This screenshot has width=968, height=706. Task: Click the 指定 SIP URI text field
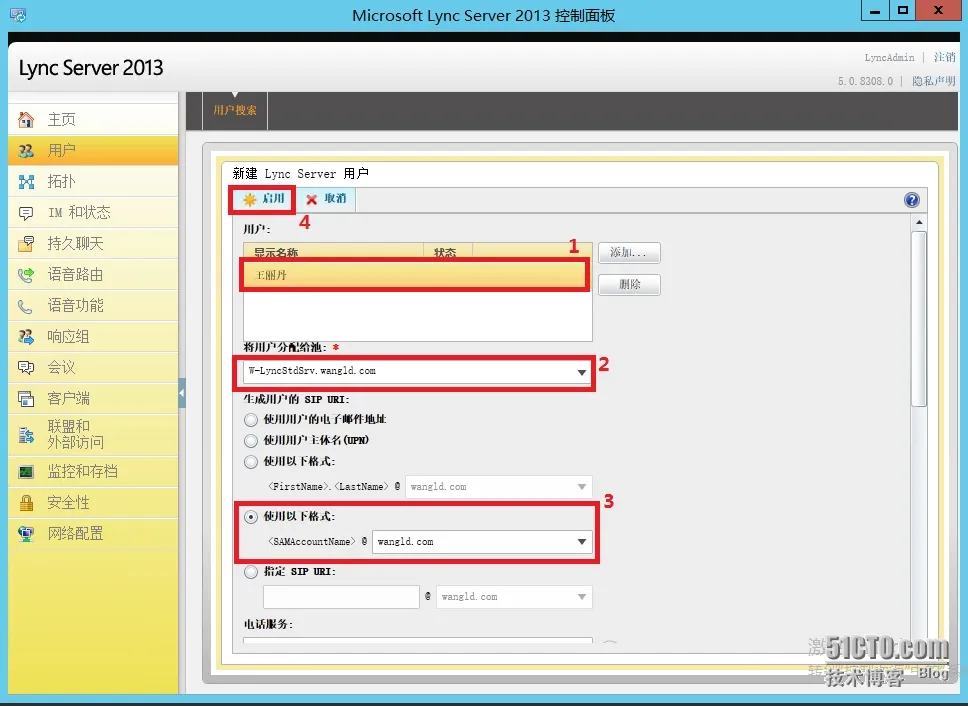pos(341,597)
